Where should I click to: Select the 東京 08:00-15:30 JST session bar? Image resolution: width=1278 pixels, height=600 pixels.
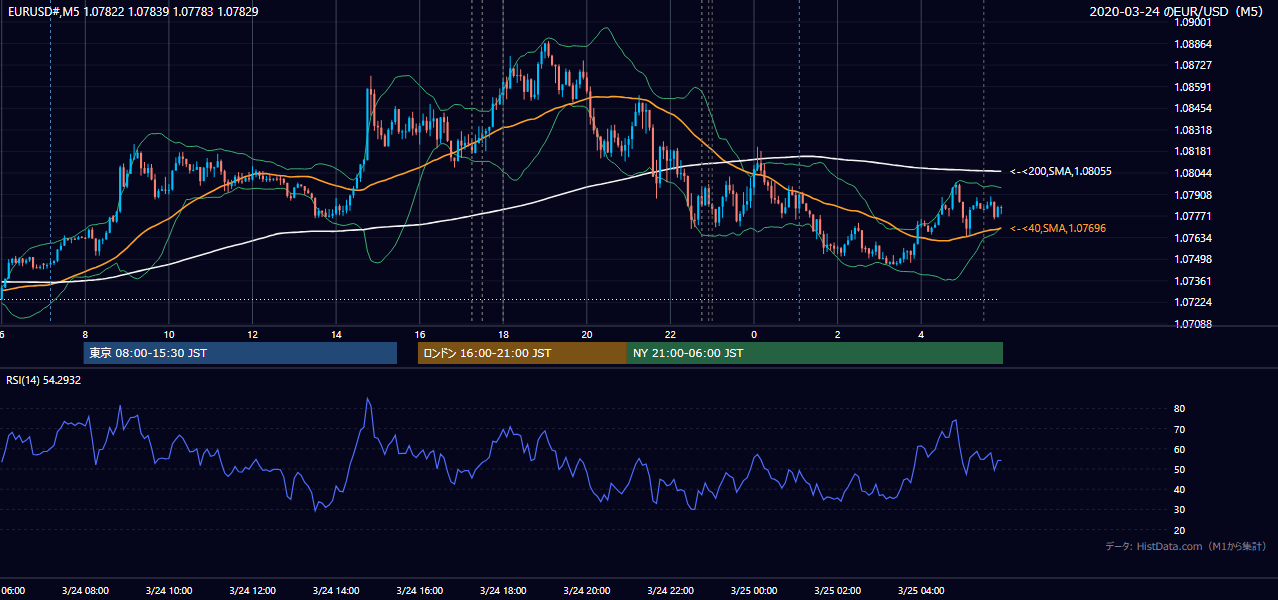point(240,353)
